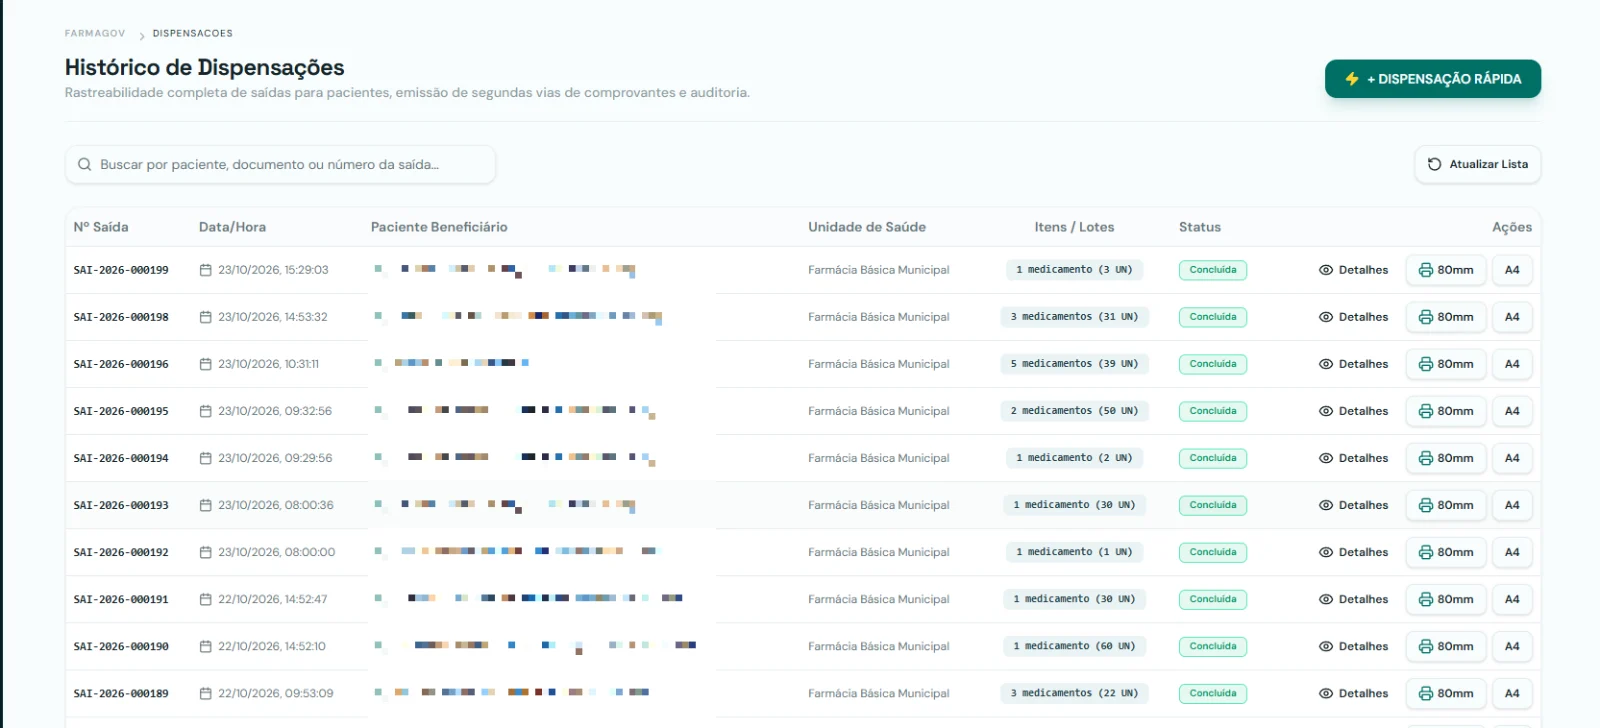Open FARMAGOV breadcrumb link
This screenshot has width=1600, height=728.
click(95, 33)
